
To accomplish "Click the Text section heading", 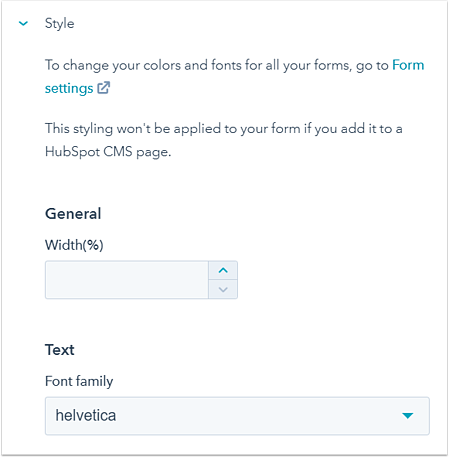I will pos(60,350).
